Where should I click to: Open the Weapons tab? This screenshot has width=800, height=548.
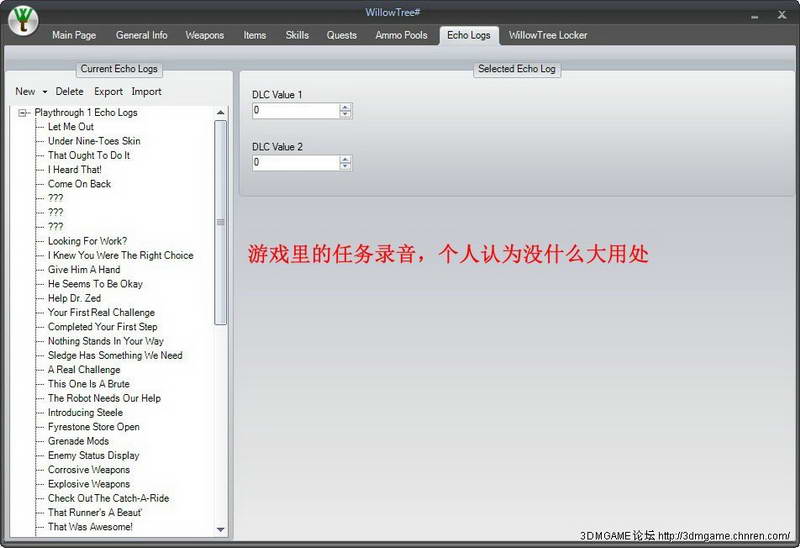pos(204,35)
